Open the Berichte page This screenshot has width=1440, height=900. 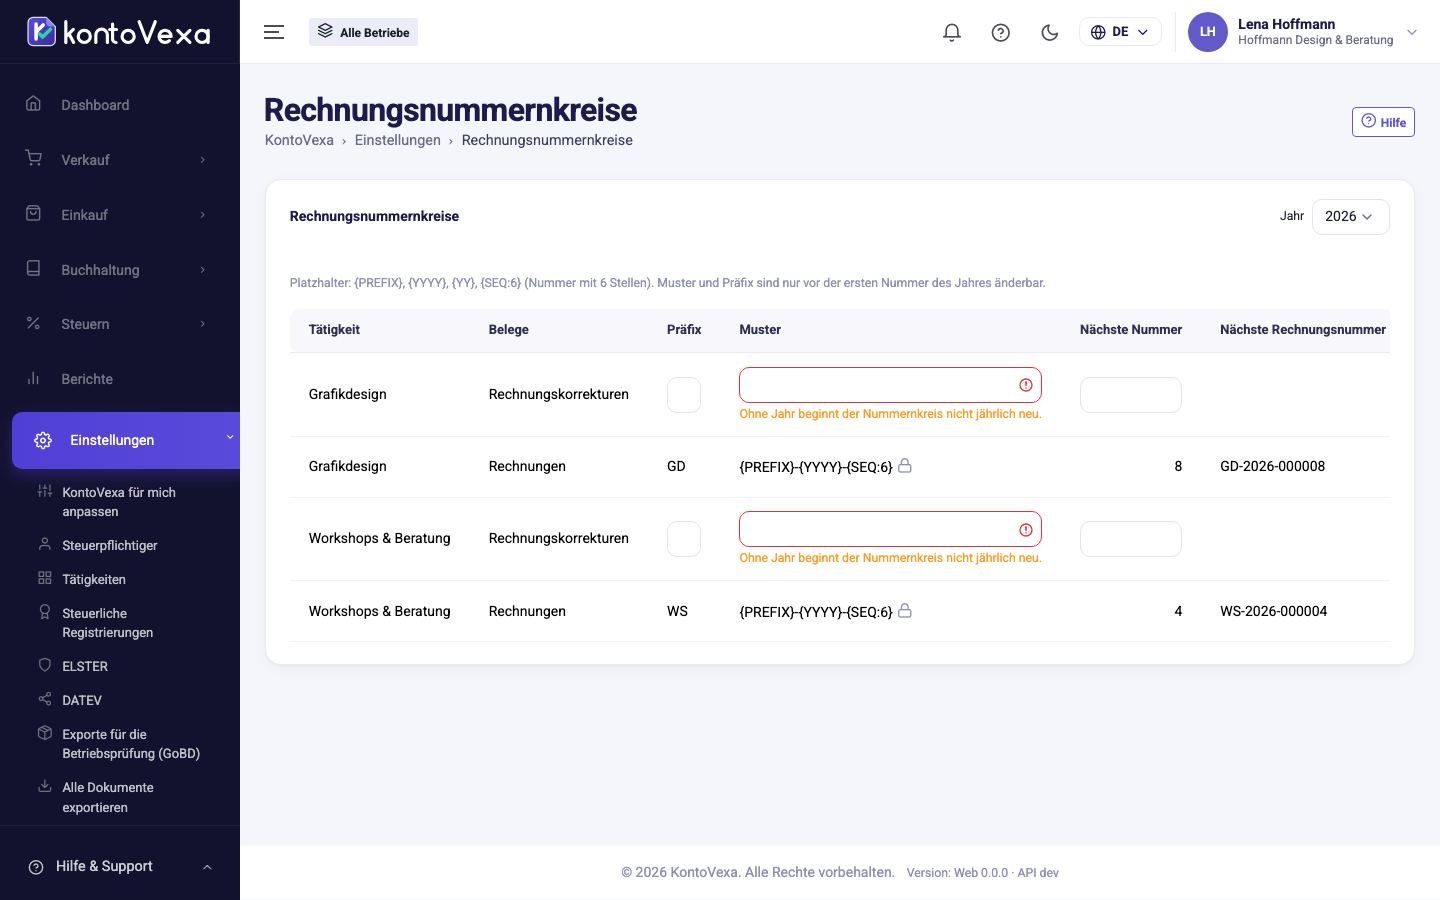click(x=120, y=379)
